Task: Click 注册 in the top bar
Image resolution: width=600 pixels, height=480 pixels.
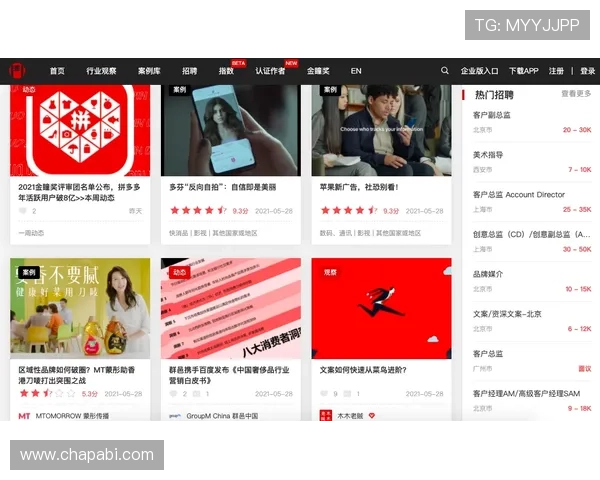Action: coord(556,71)
